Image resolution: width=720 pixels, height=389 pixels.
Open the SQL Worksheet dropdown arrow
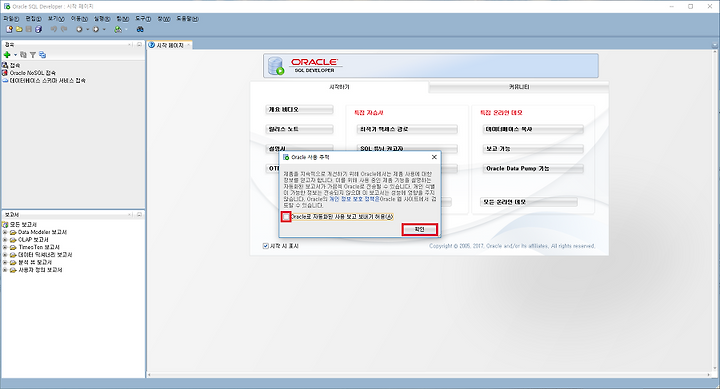126,29
